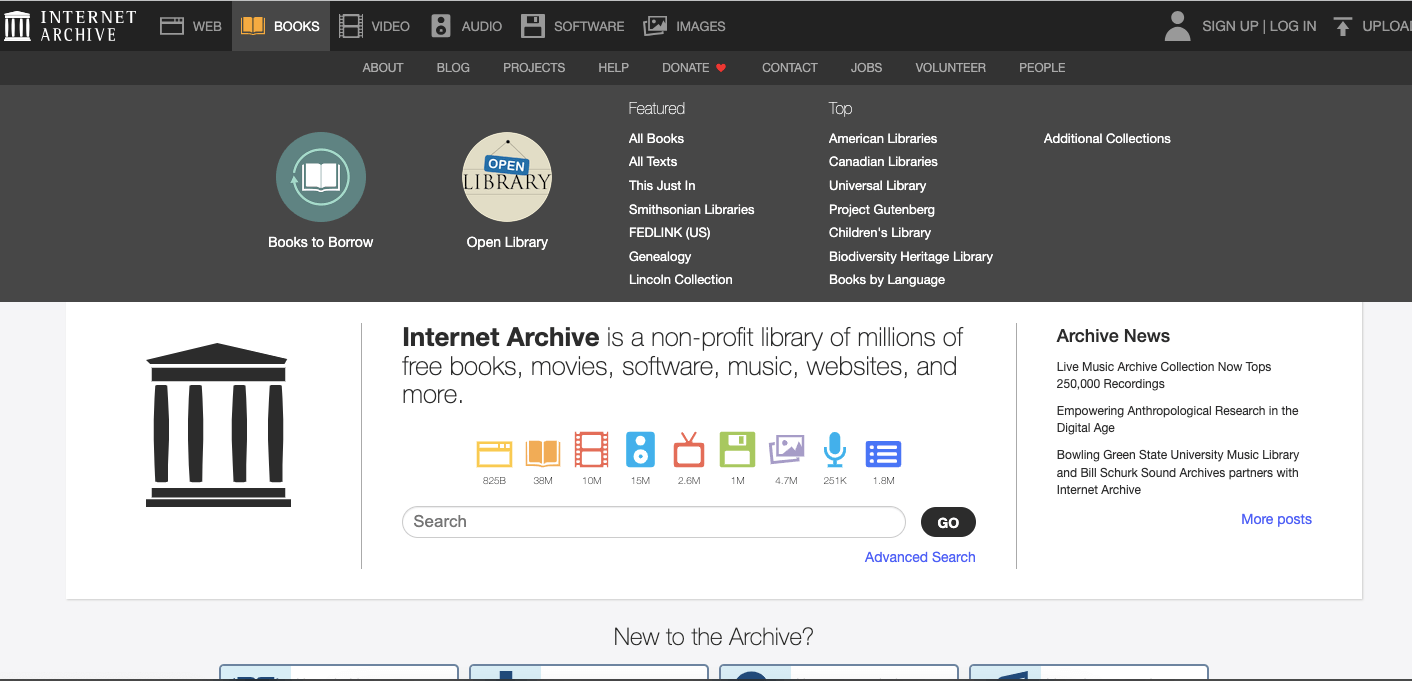The image size is (1412, 681).
Task: Open the PROJECTS link
Action: coord(534,68)
